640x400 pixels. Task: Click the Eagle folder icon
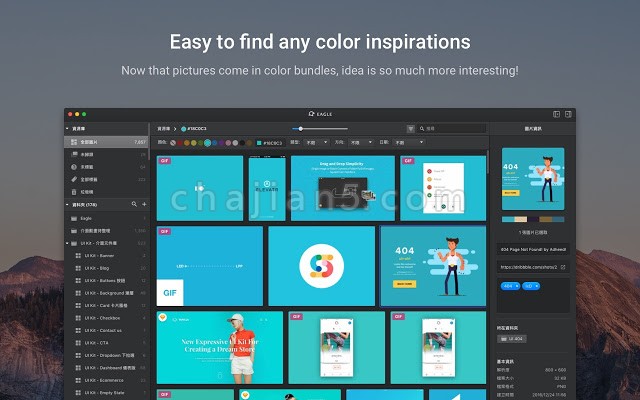click(74, 218)
